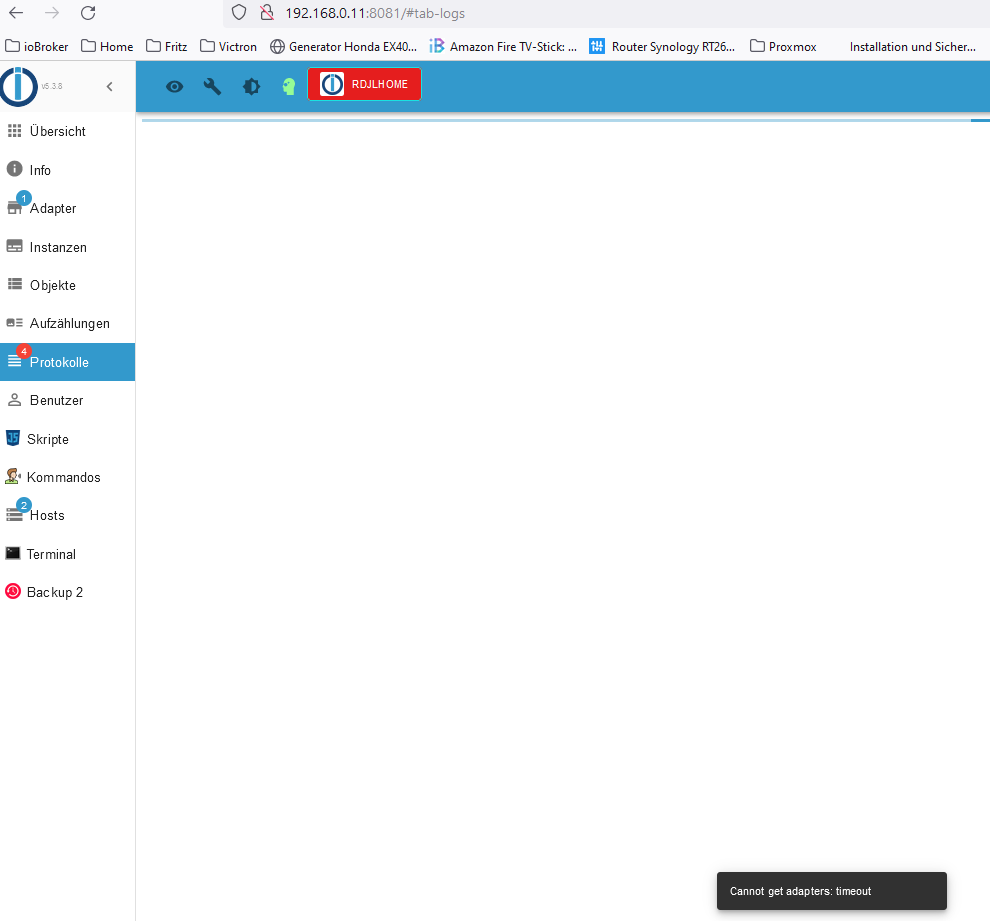Open the Instanzen page

coord(68,247)
